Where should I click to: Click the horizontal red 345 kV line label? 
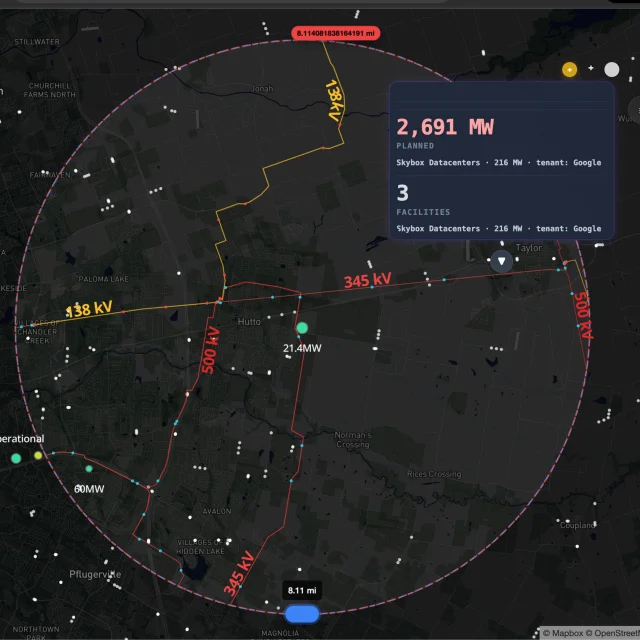click(367, 280)
